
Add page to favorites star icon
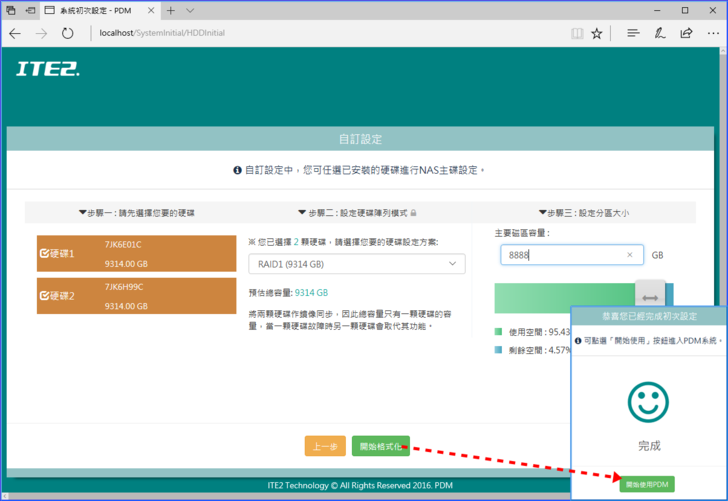coord(597,33)
